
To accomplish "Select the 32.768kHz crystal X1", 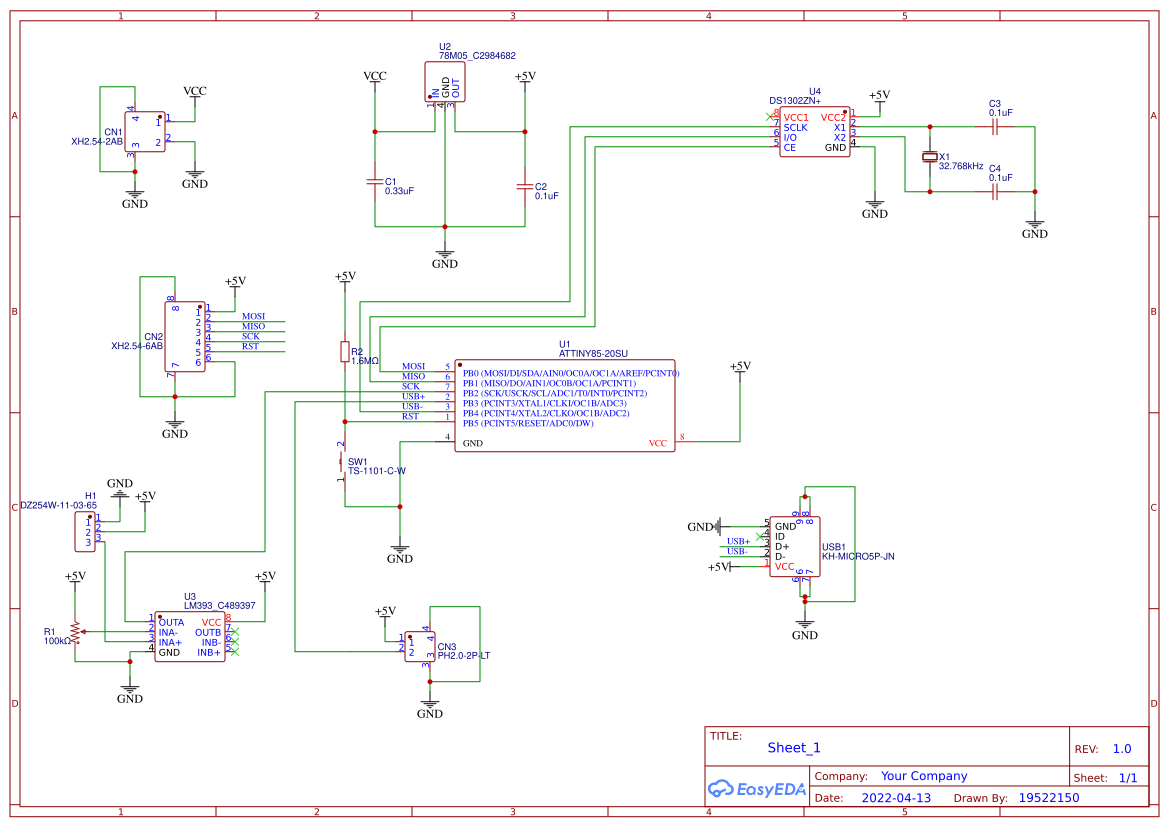I will [x=928, y=158].
